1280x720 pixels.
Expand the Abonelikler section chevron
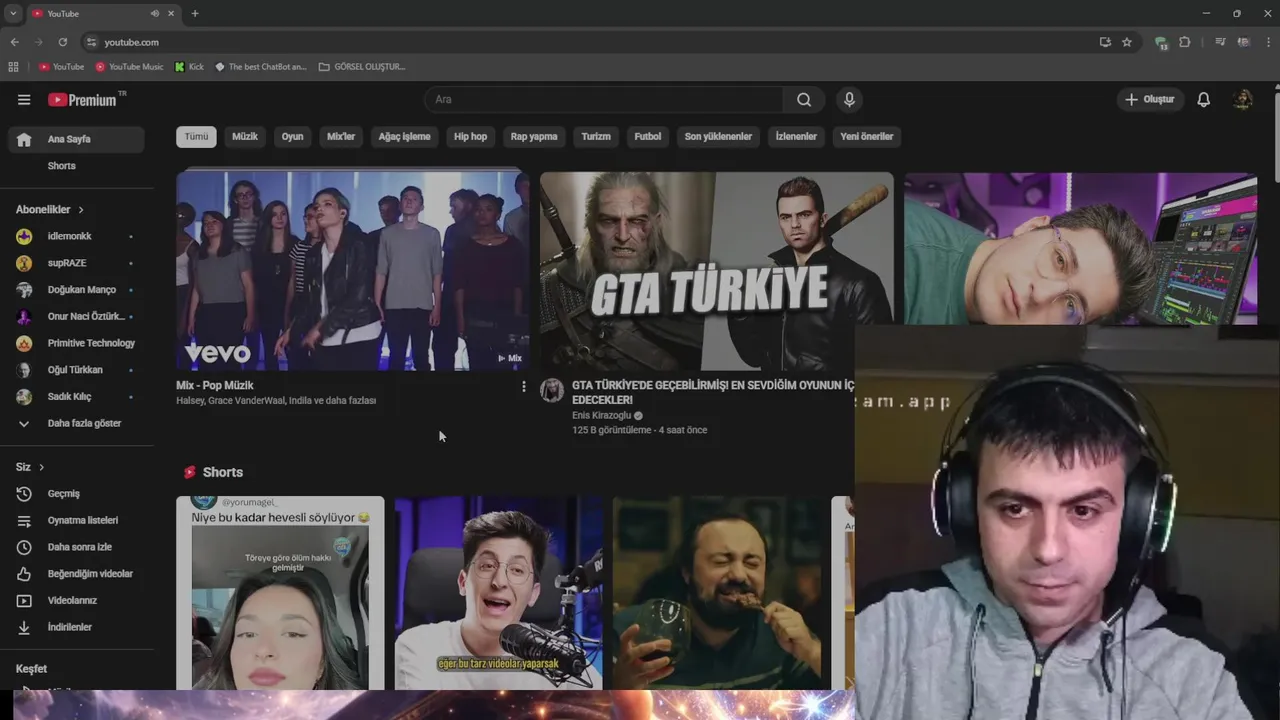[x=81, y=210]
